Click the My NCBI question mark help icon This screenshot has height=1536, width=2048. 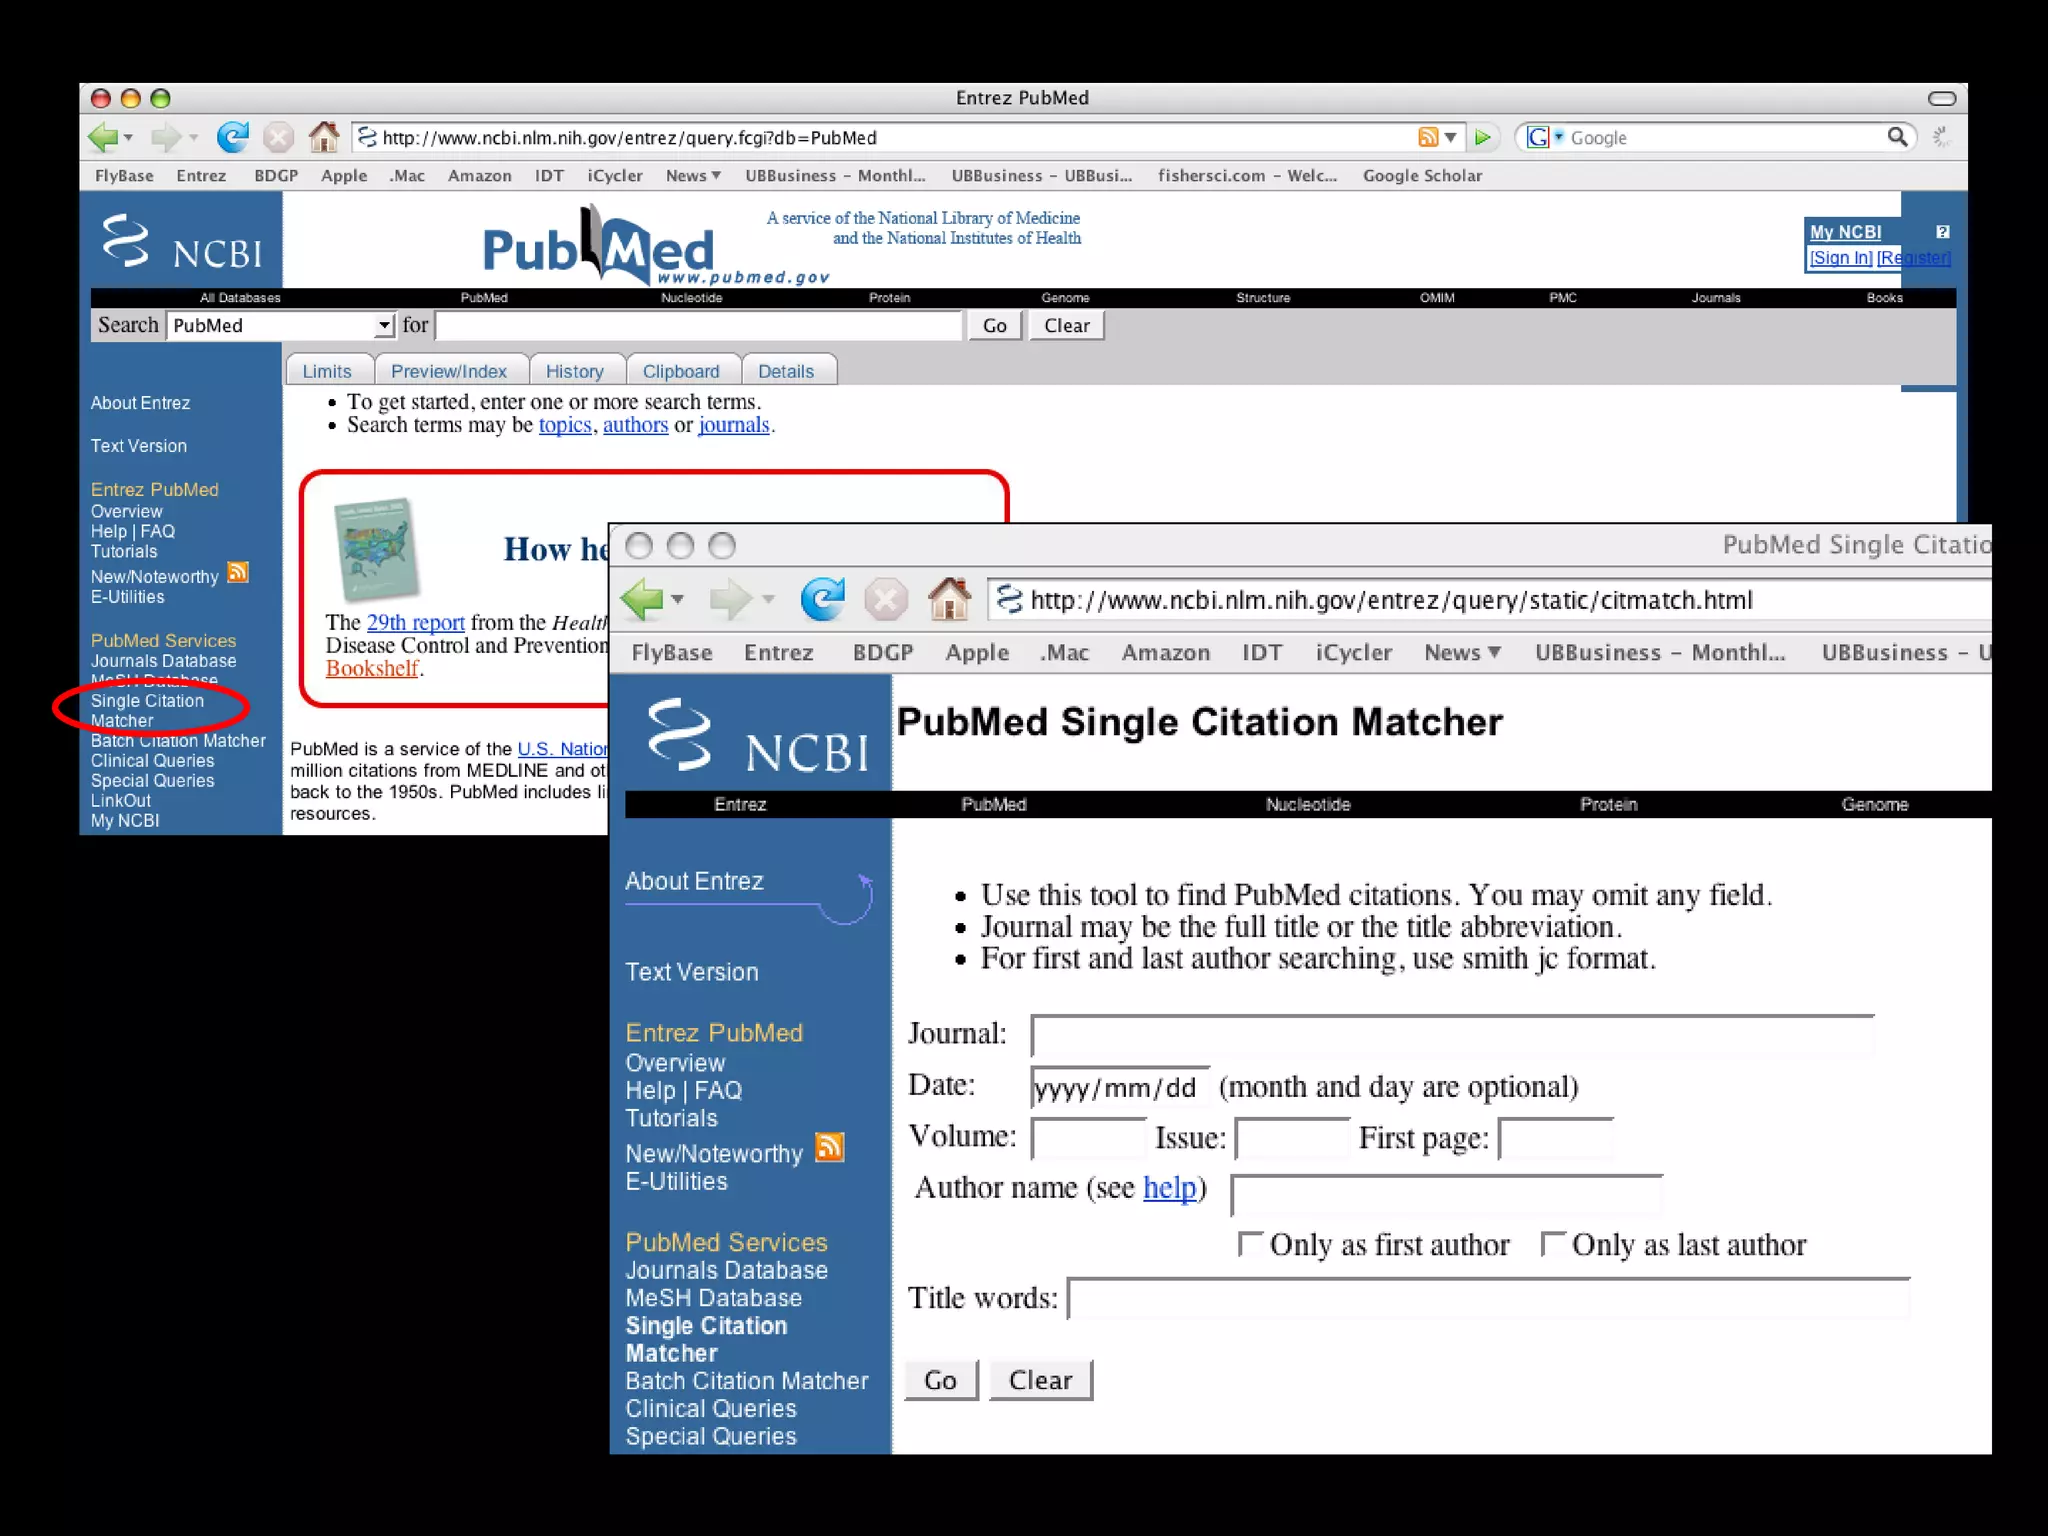pos(1942,232)
